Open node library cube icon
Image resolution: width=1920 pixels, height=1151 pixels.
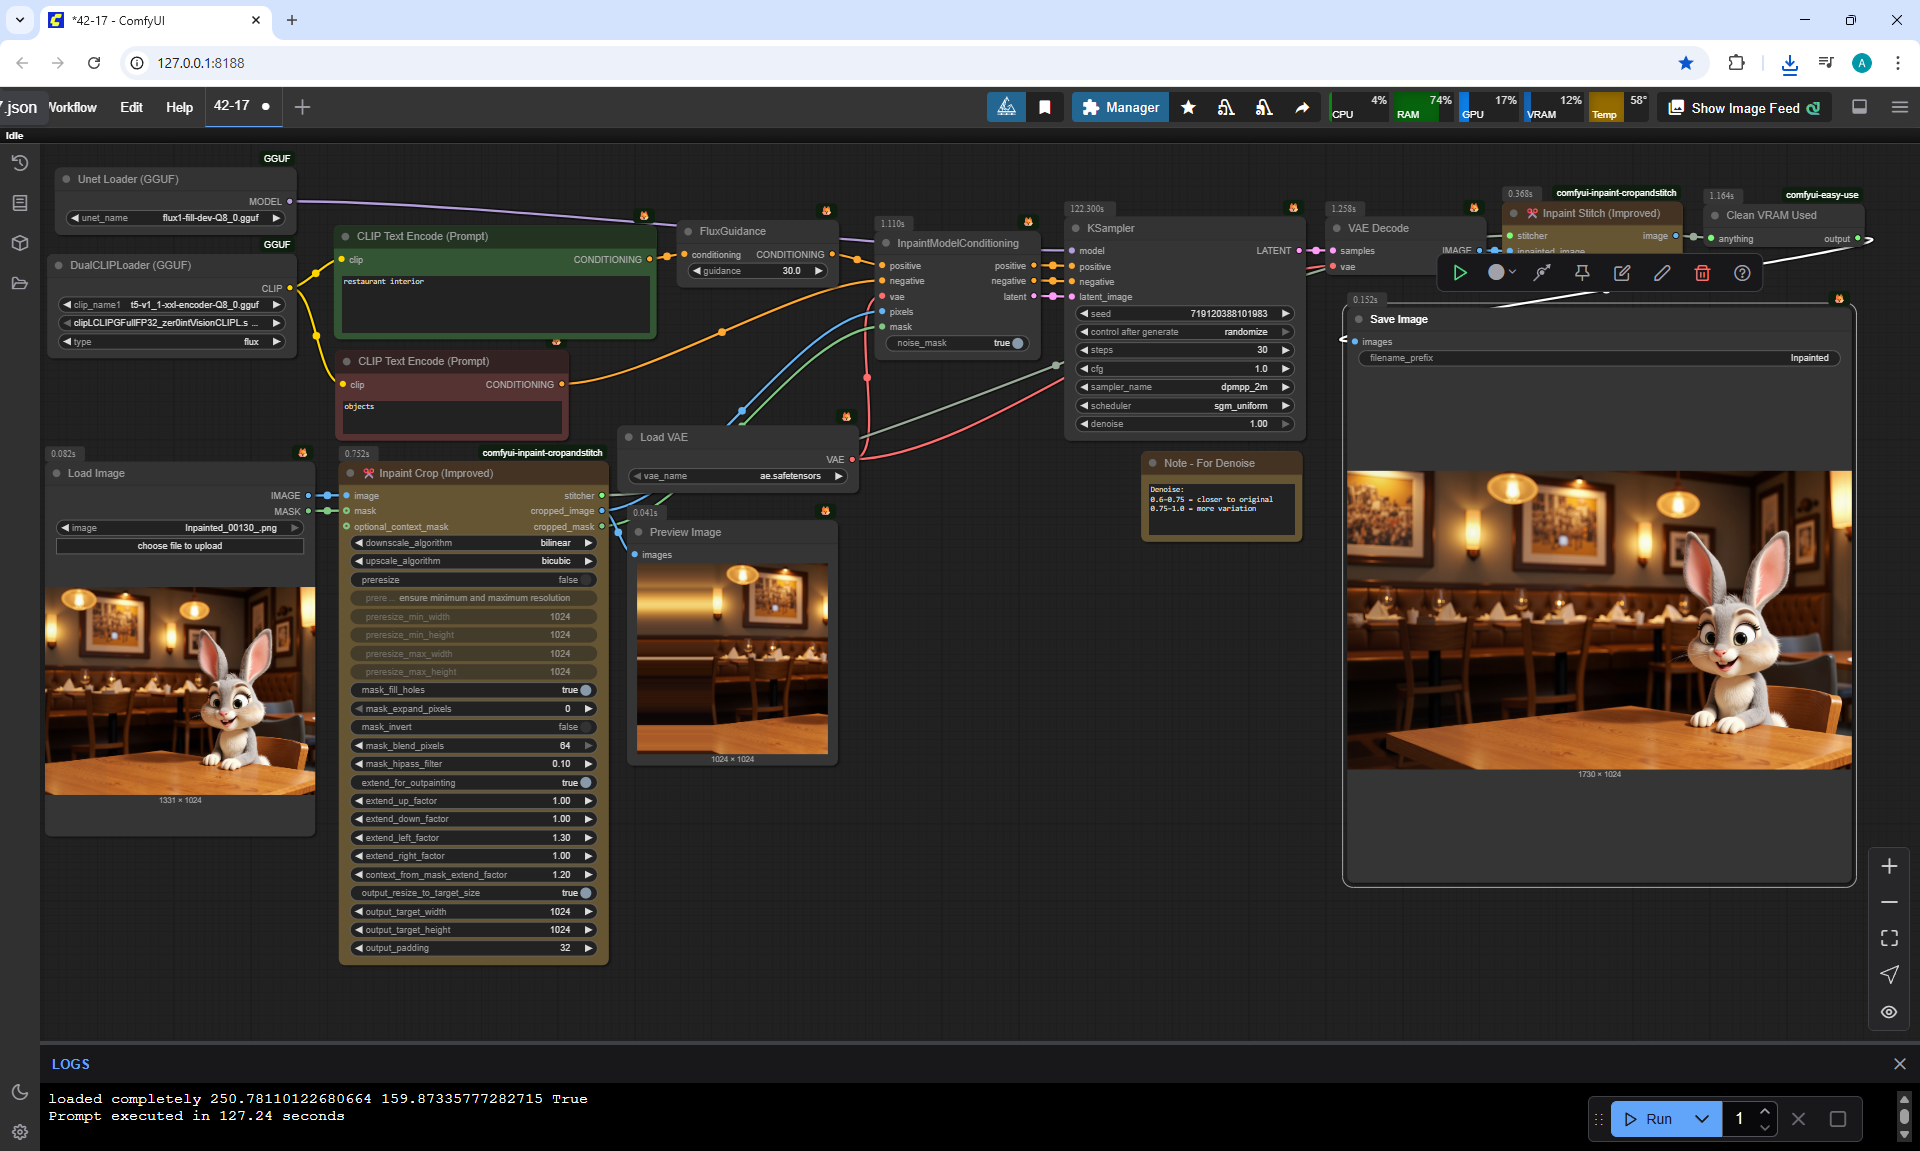(x=19, y=243)
